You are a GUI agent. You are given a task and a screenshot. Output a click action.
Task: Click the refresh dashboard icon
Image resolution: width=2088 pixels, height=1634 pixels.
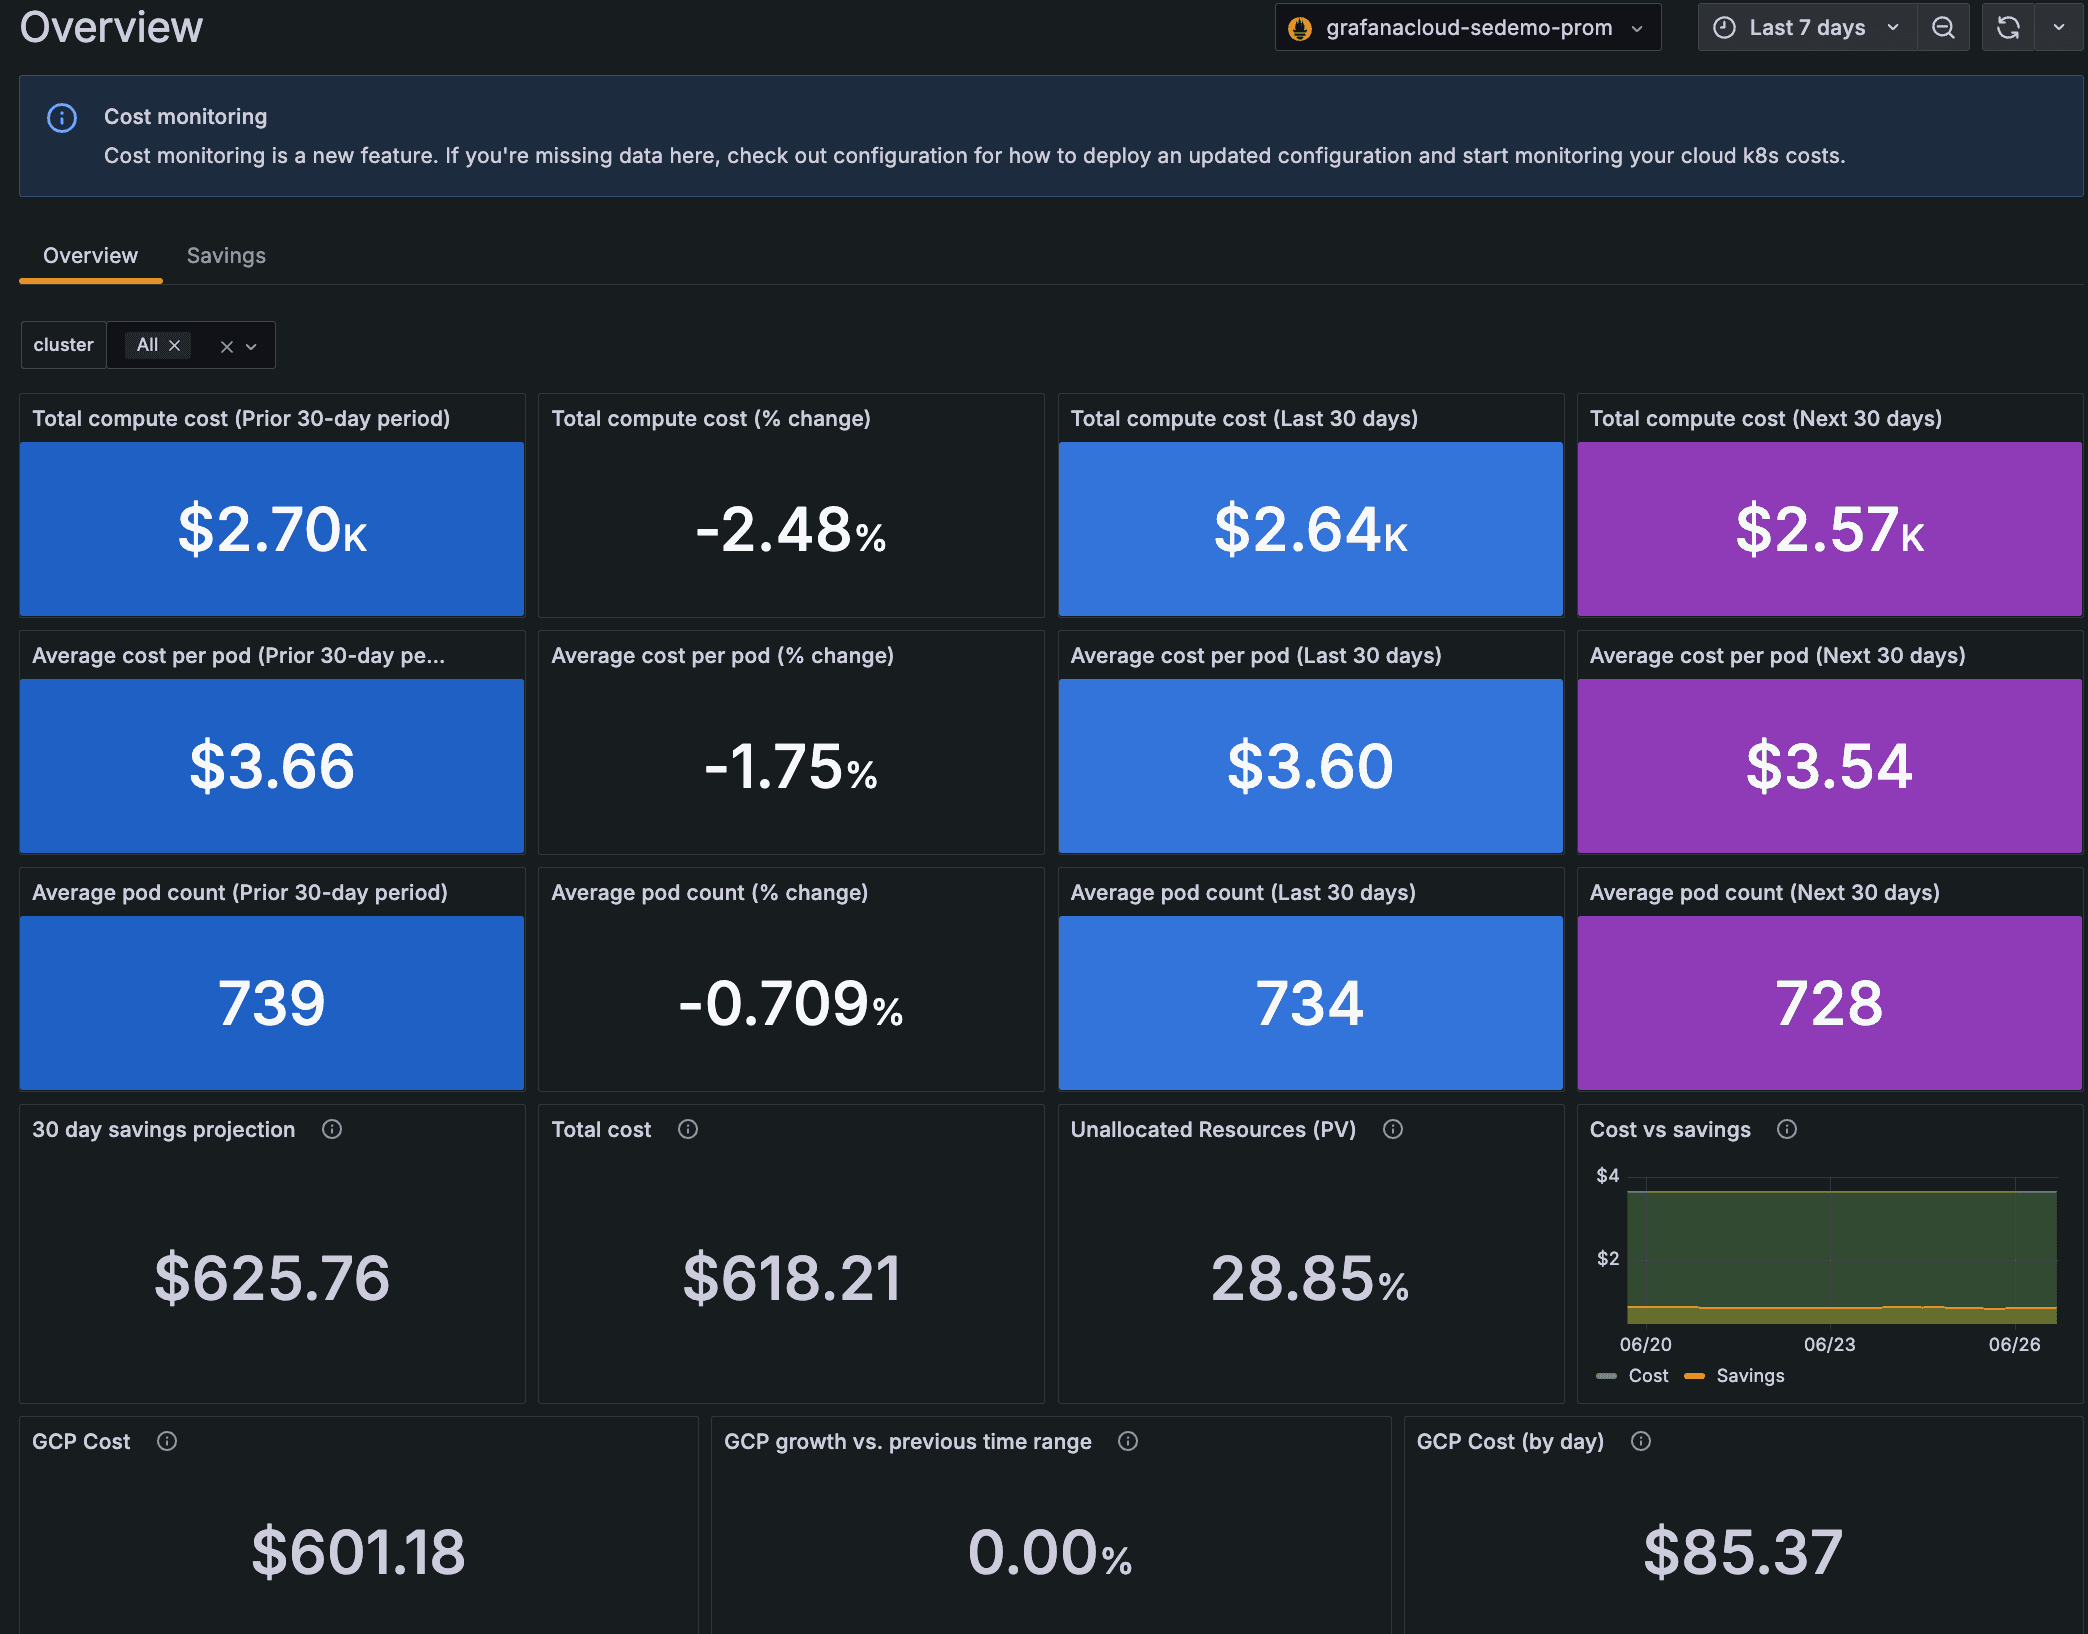tap(2008, 27)
